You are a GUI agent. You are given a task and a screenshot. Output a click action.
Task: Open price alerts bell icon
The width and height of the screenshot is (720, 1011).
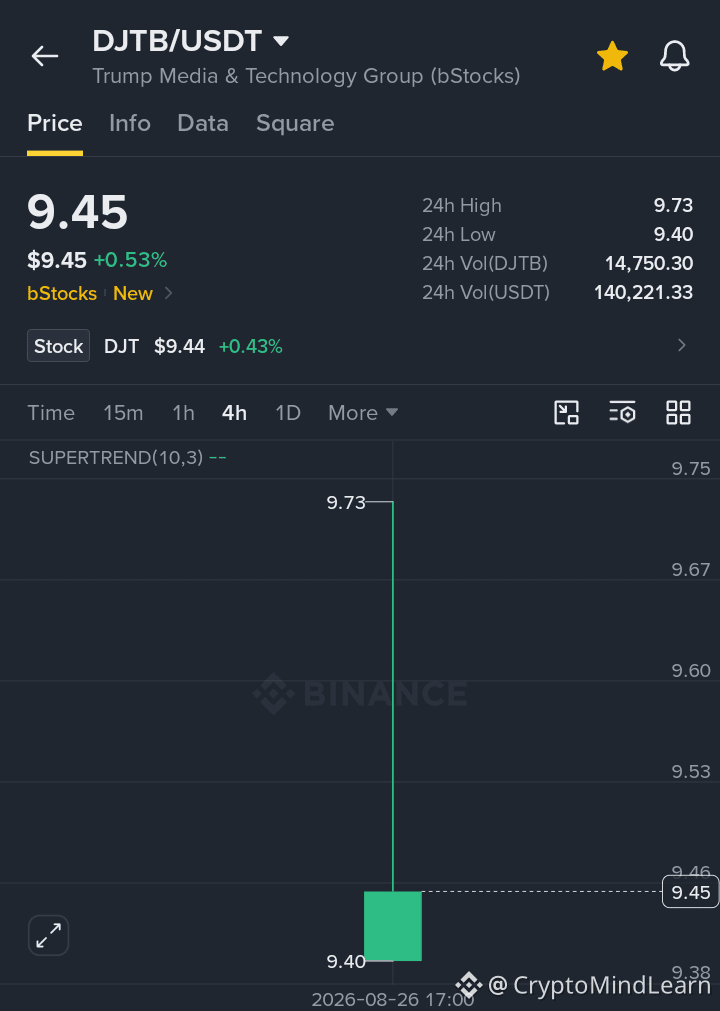(x=674, y=56)
